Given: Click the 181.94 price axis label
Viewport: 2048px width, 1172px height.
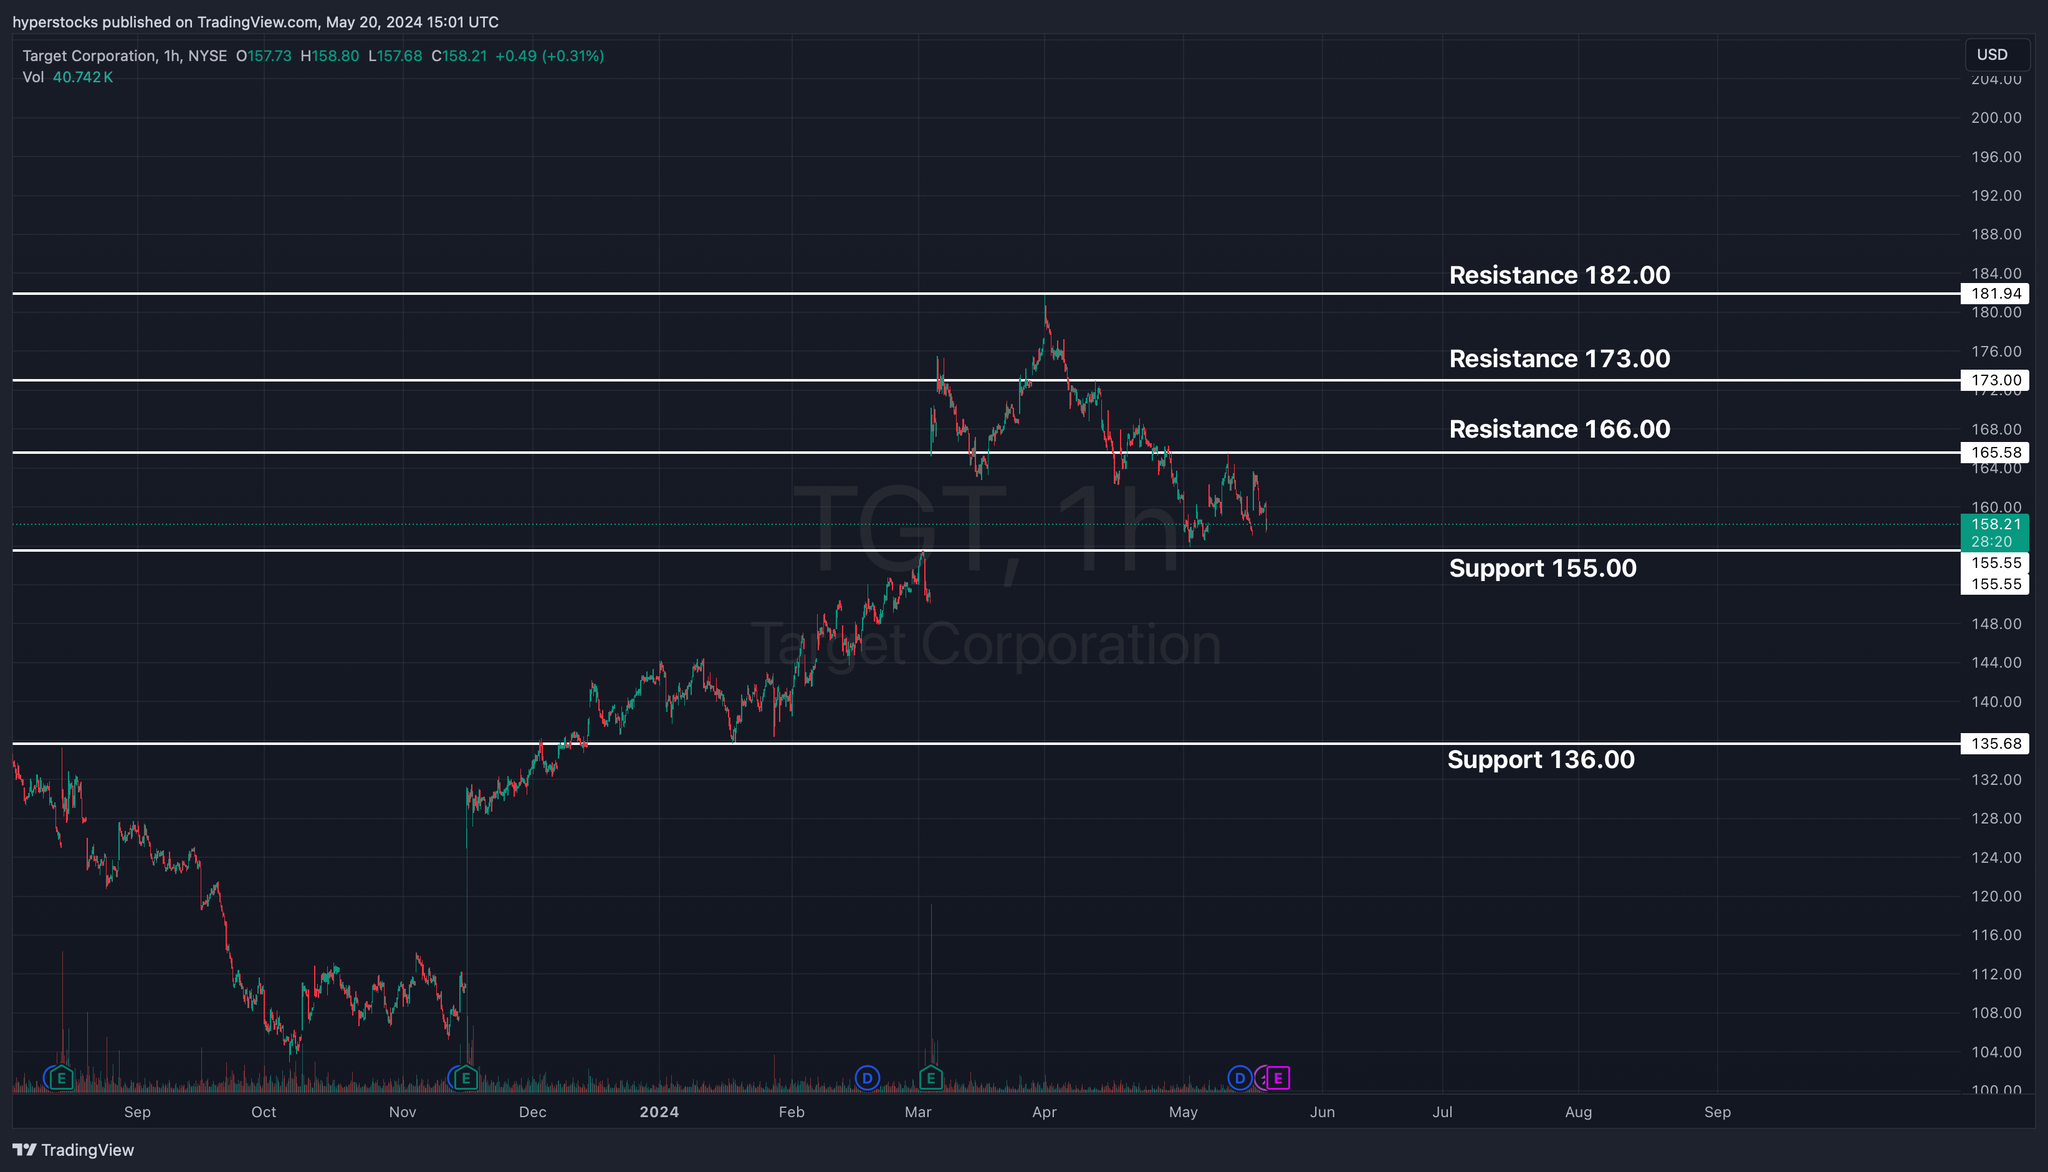Looking at the screenshot, I should click(1996, 294).
